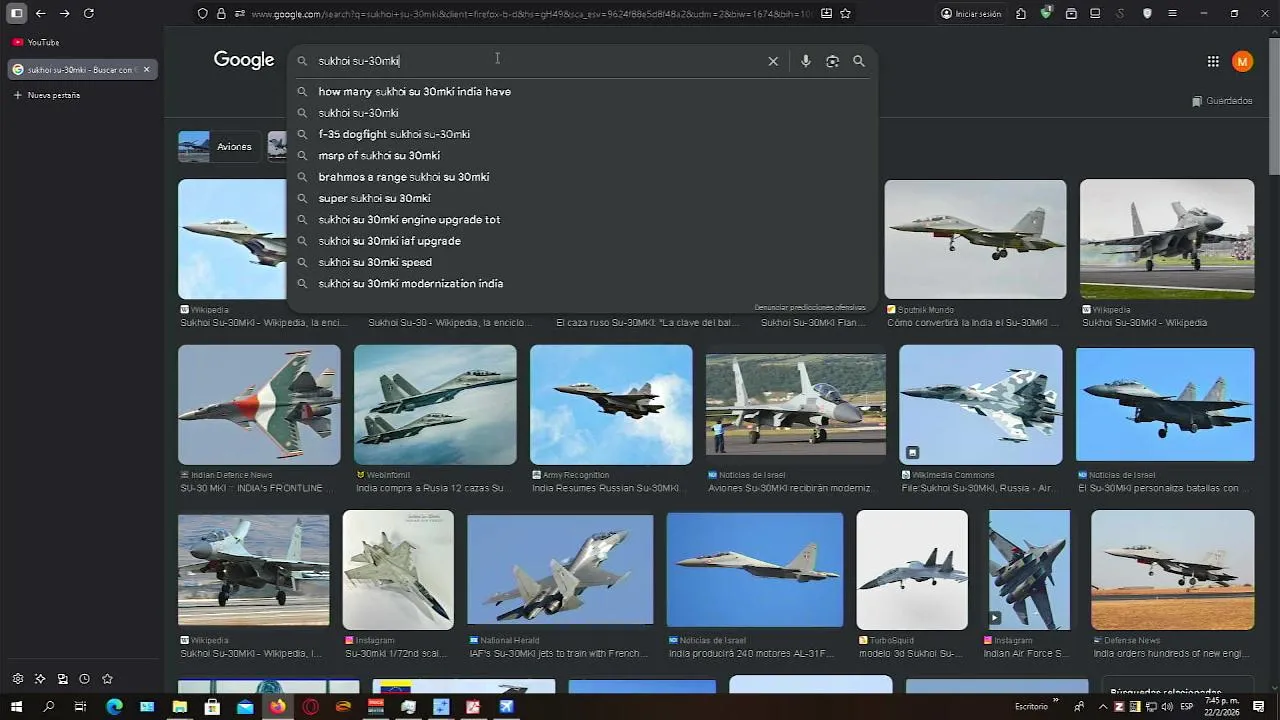
Task: Open Firefox sidebar settings gear
Action: (18, 679)
